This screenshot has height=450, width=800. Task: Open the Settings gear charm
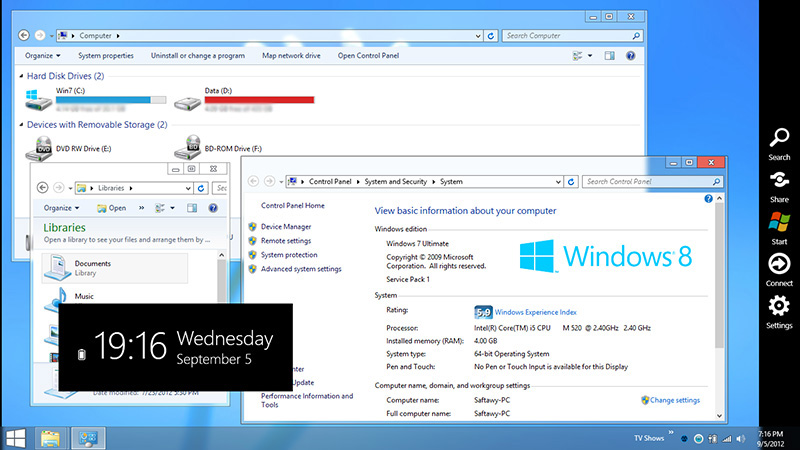pos(779,312)
